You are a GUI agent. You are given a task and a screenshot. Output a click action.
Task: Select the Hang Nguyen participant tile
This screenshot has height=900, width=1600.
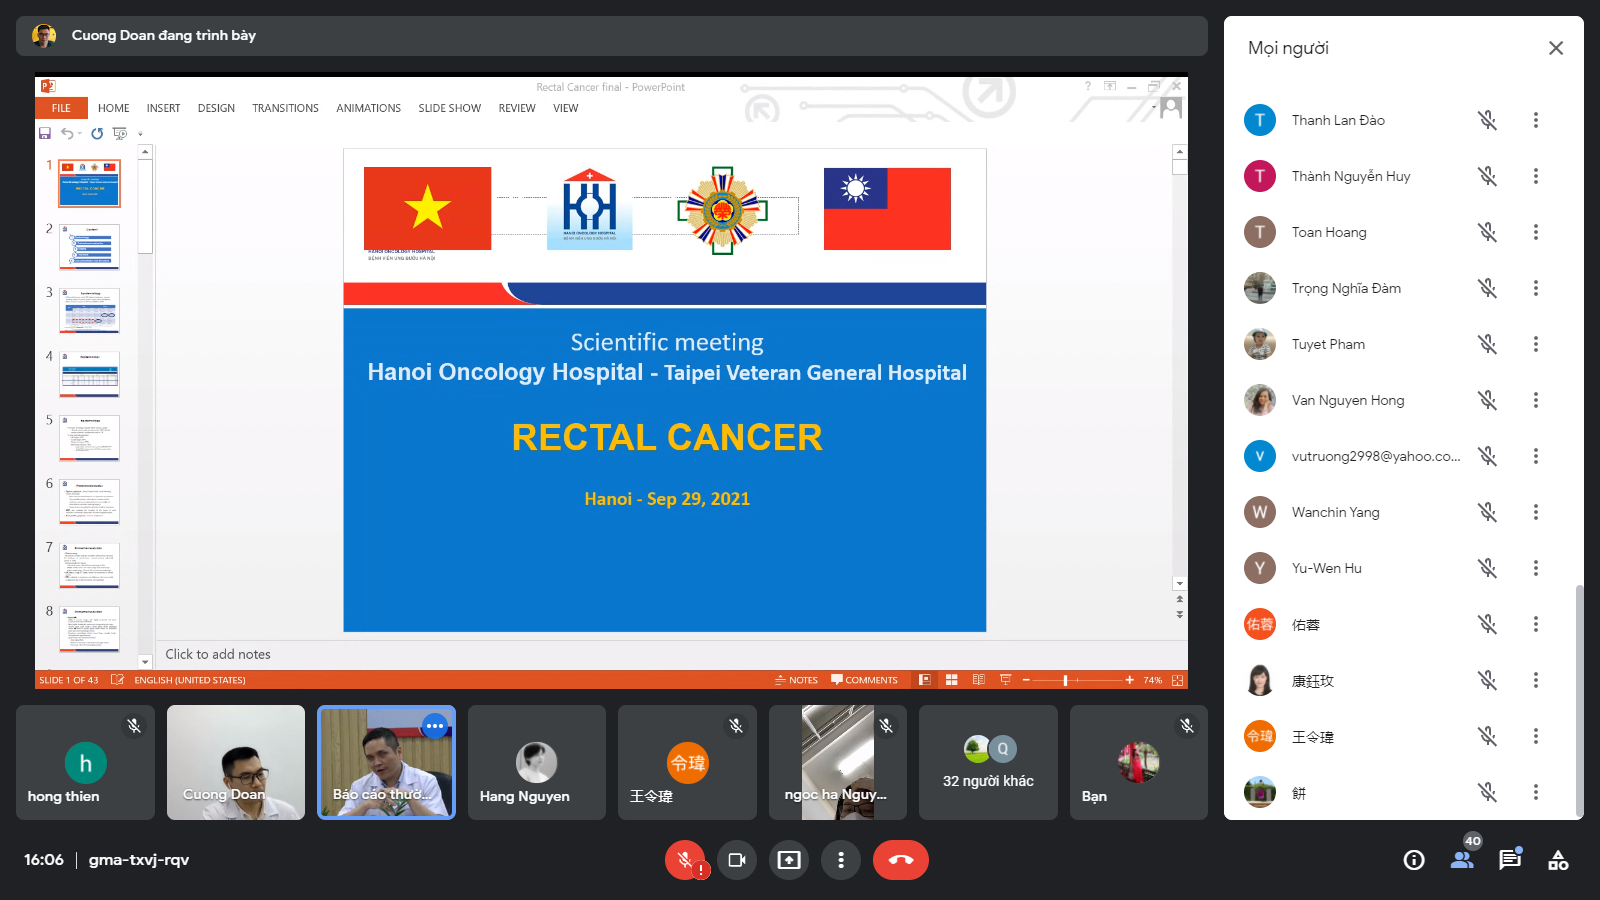pos(537,762)
